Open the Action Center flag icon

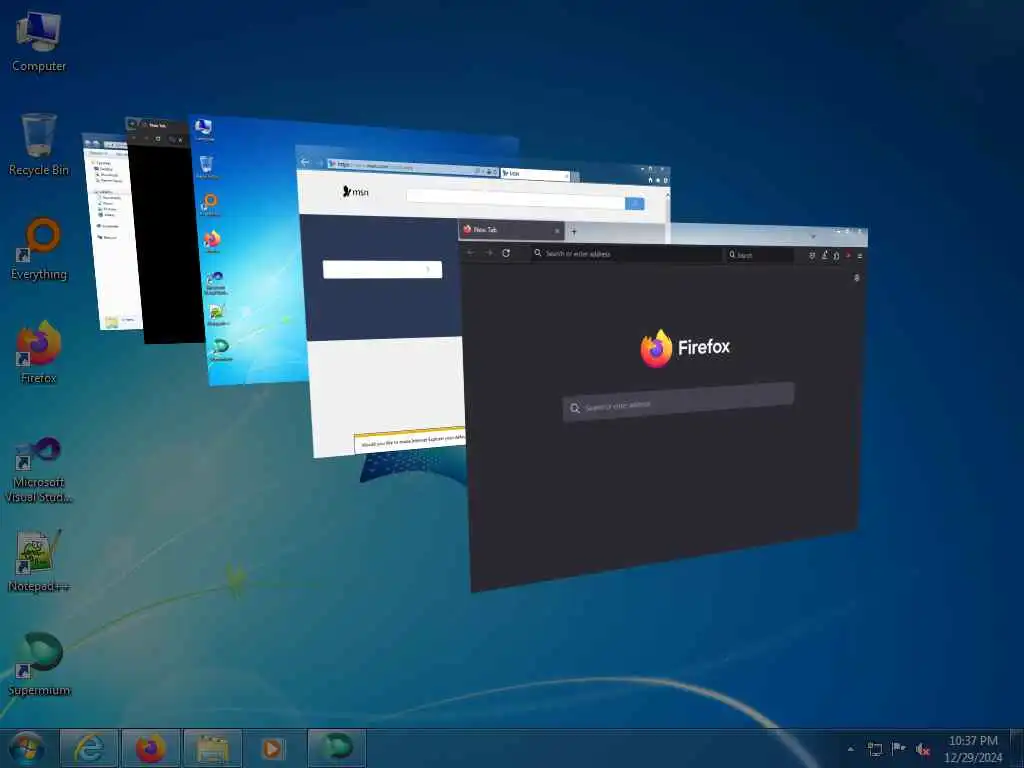[x=899, y=749]
